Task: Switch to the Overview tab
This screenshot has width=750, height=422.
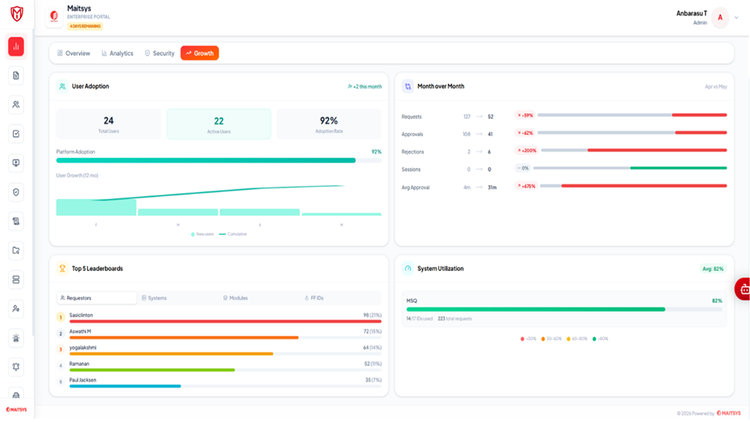Action: coord(74,53)
